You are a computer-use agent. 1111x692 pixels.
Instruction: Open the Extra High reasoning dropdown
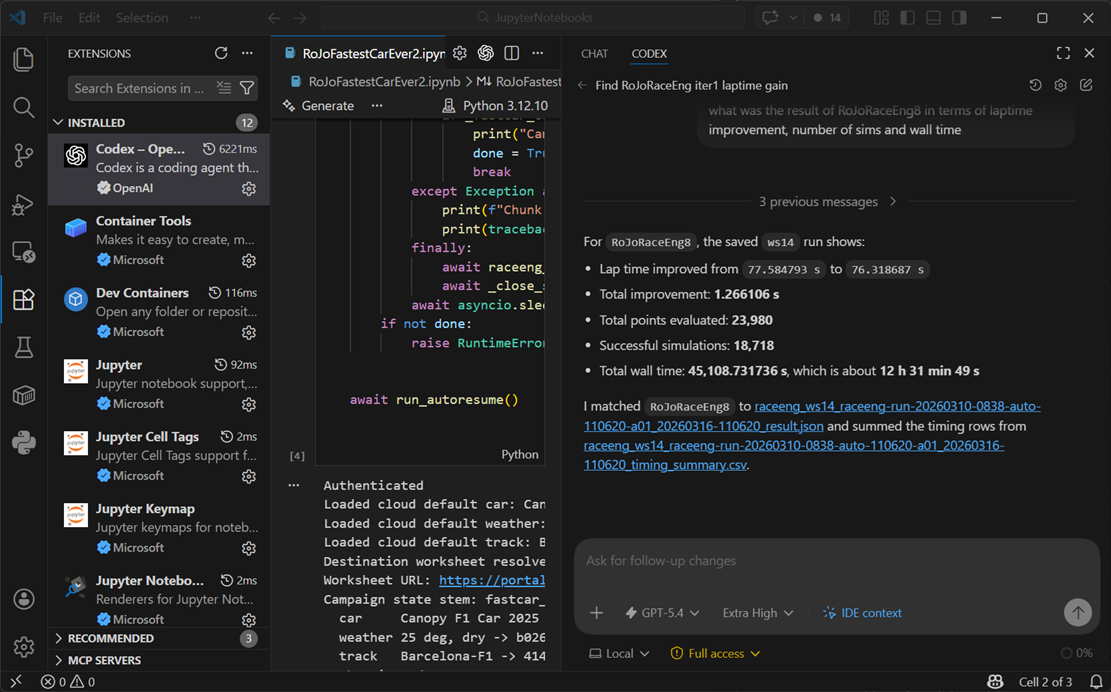tap(757, 613)
